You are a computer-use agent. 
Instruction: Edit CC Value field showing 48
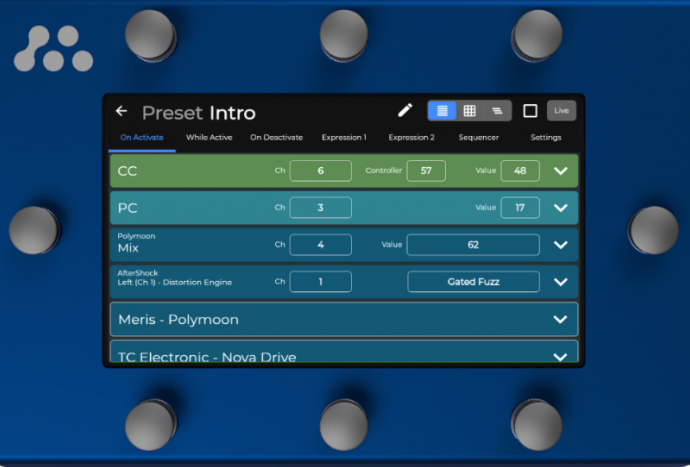pos(520,171)
